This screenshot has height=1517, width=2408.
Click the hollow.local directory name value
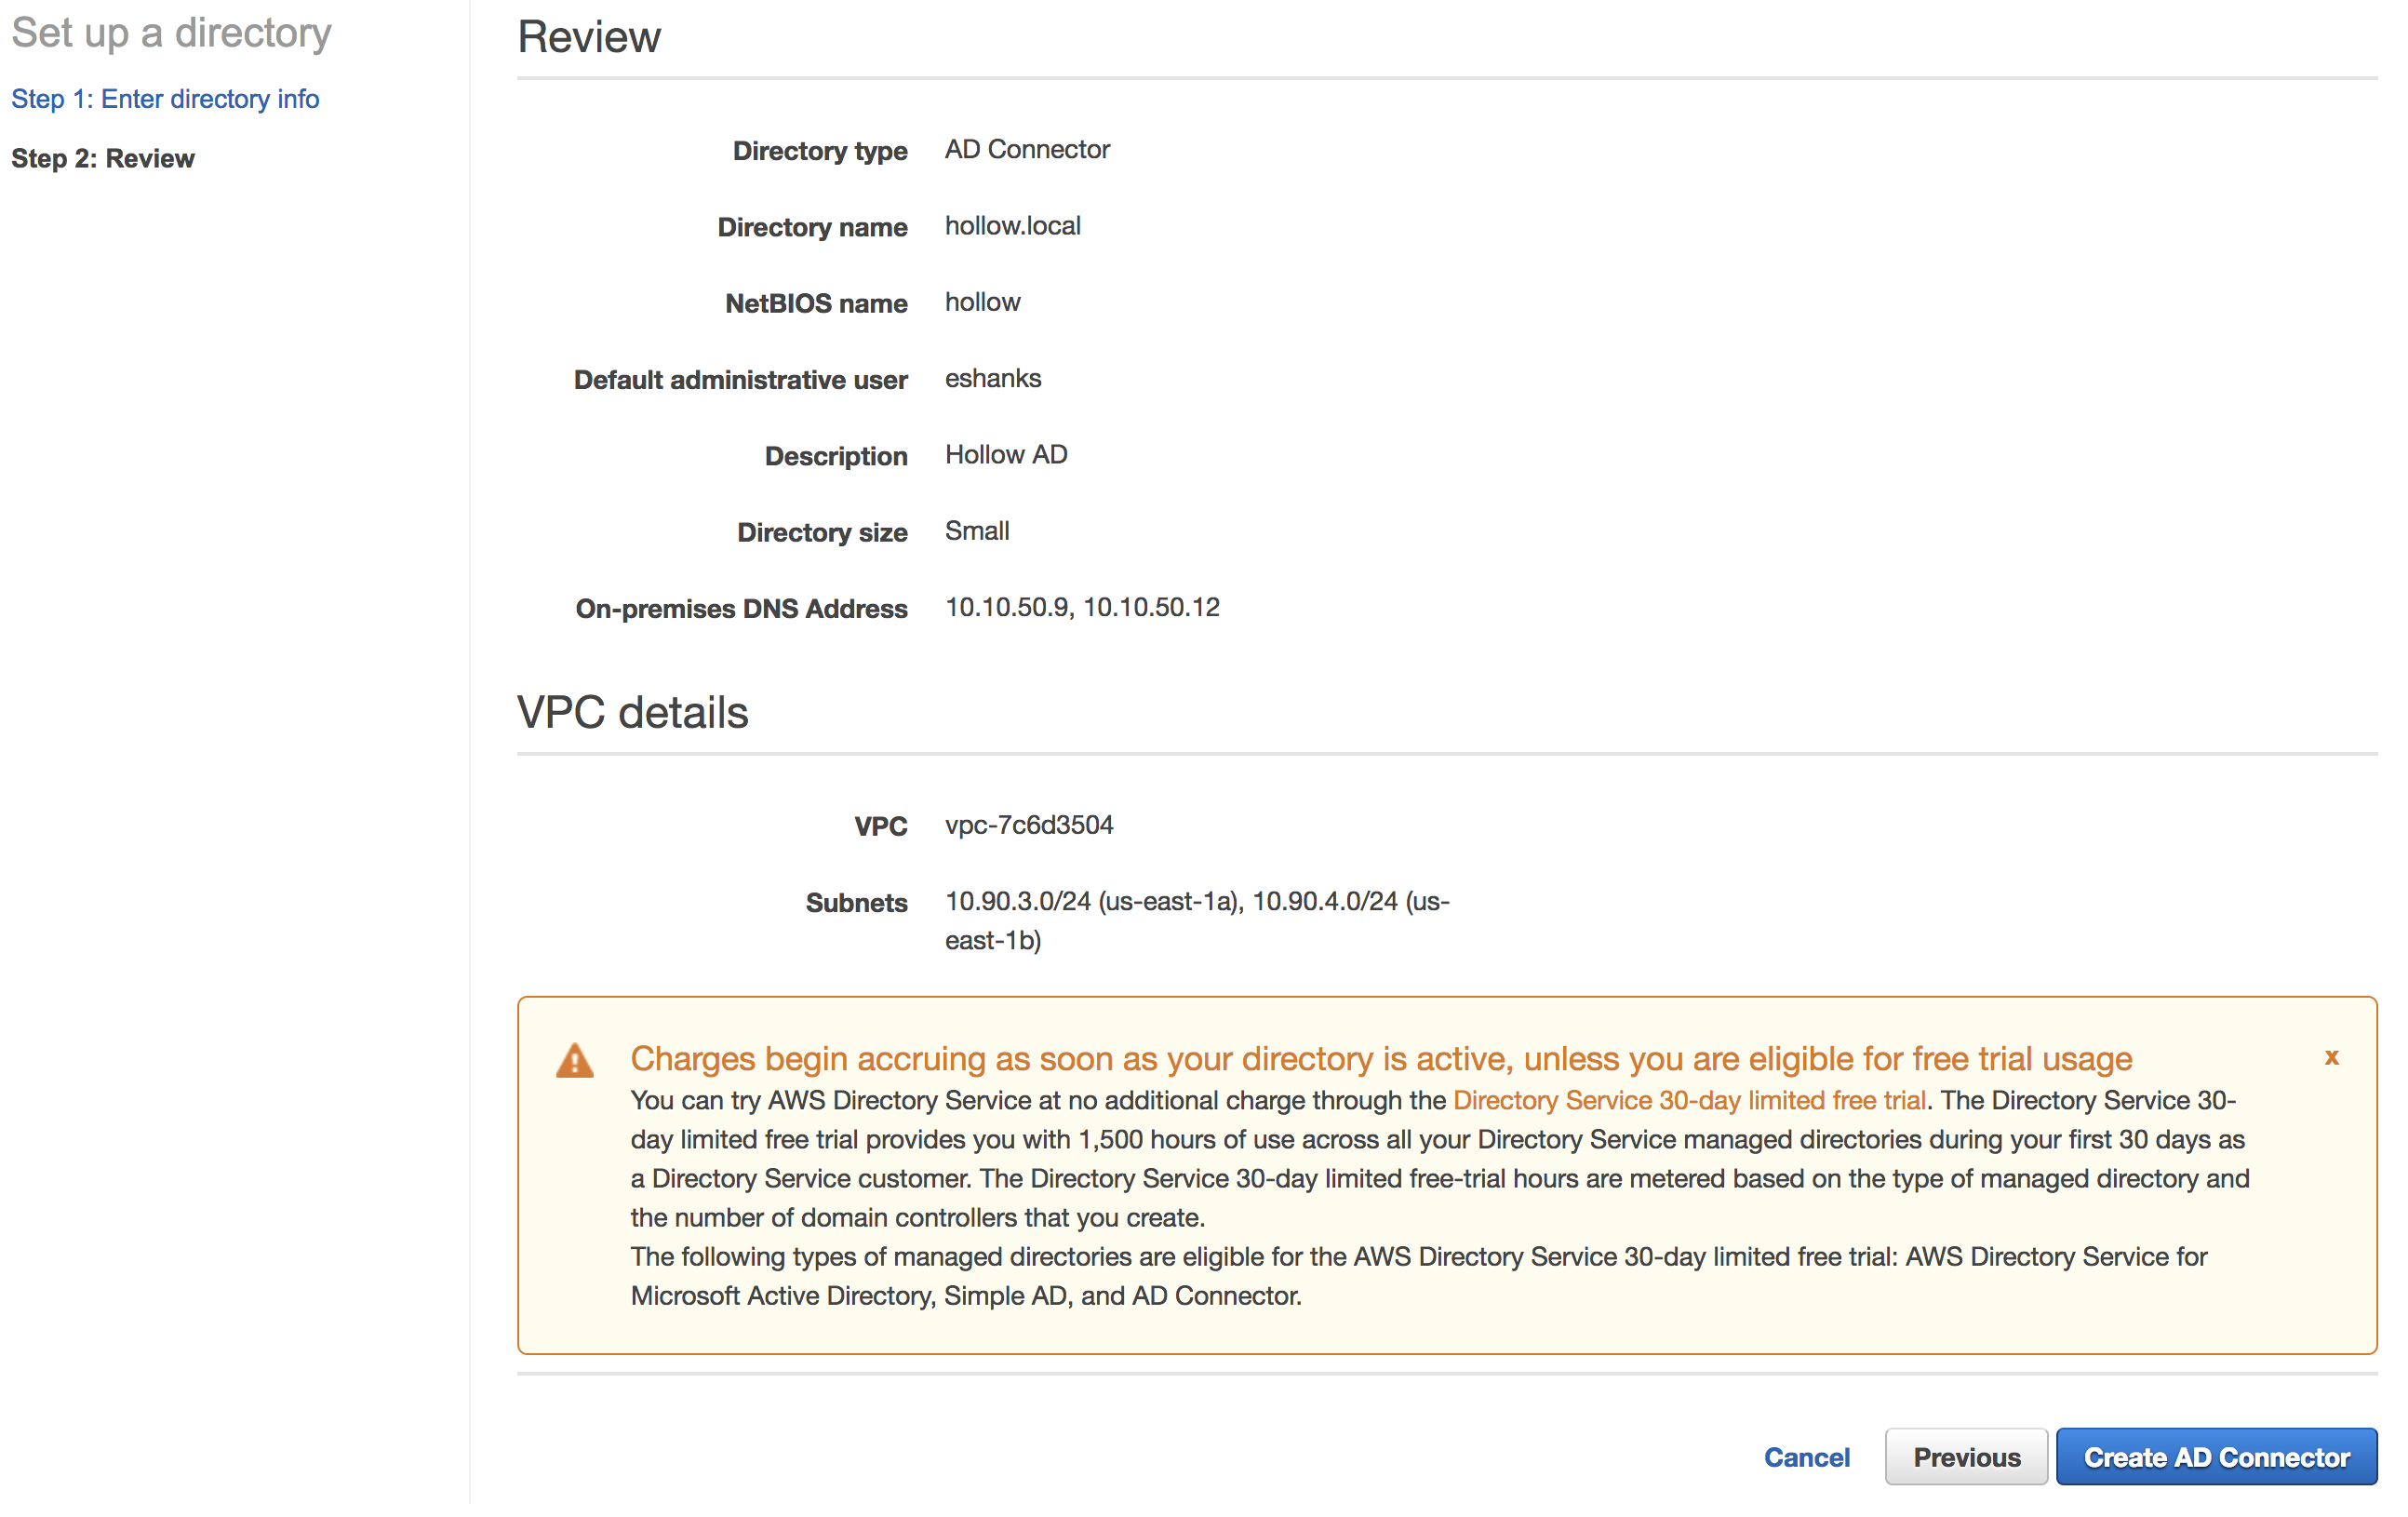click(1012, 226)
